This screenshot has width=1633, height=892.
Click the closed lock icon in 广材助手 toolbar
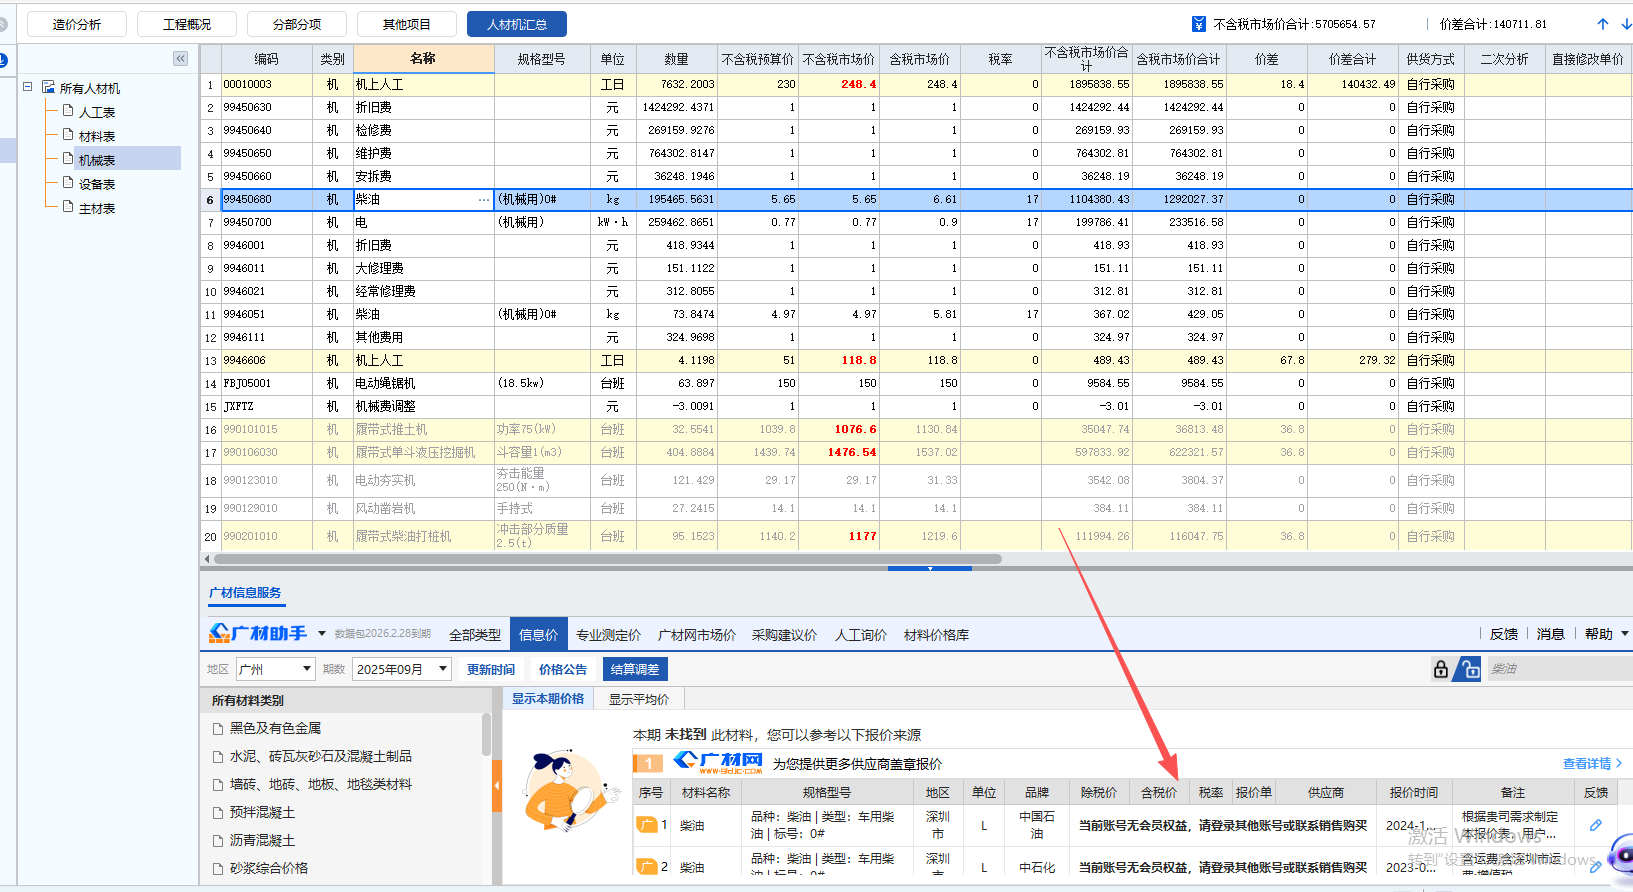(1440, 669)
